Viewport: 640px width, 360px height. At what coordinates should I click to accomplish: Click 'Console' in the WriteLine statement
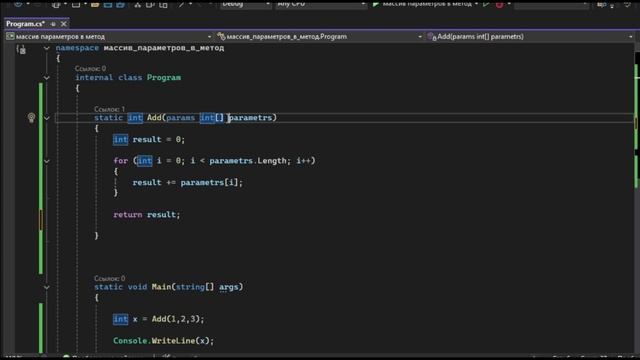pos(130,341)
